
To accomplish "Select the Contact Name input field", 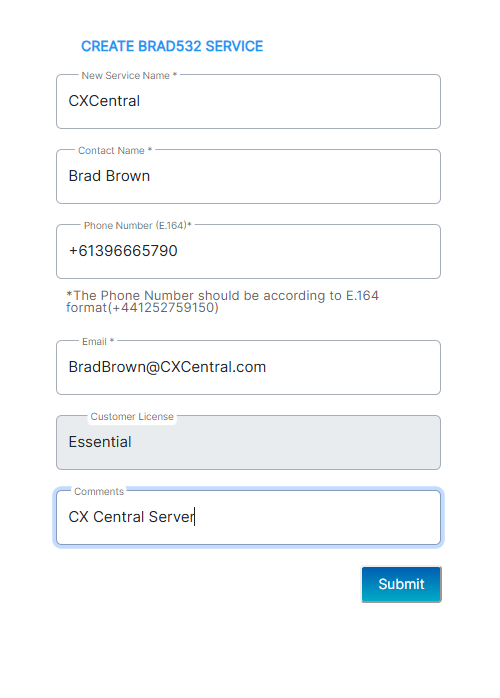I will point(248,176).
